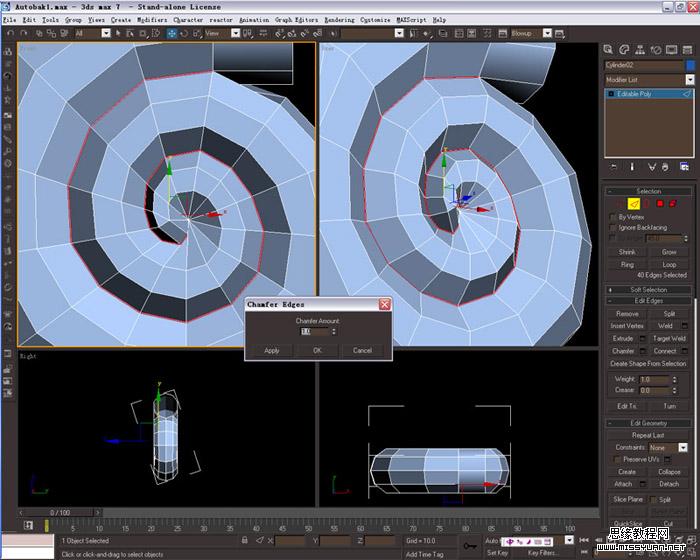This screenshot has height=560, width=700.
Task: Open the reference coordinate View dropdown
Action: [x=235, y=33]
